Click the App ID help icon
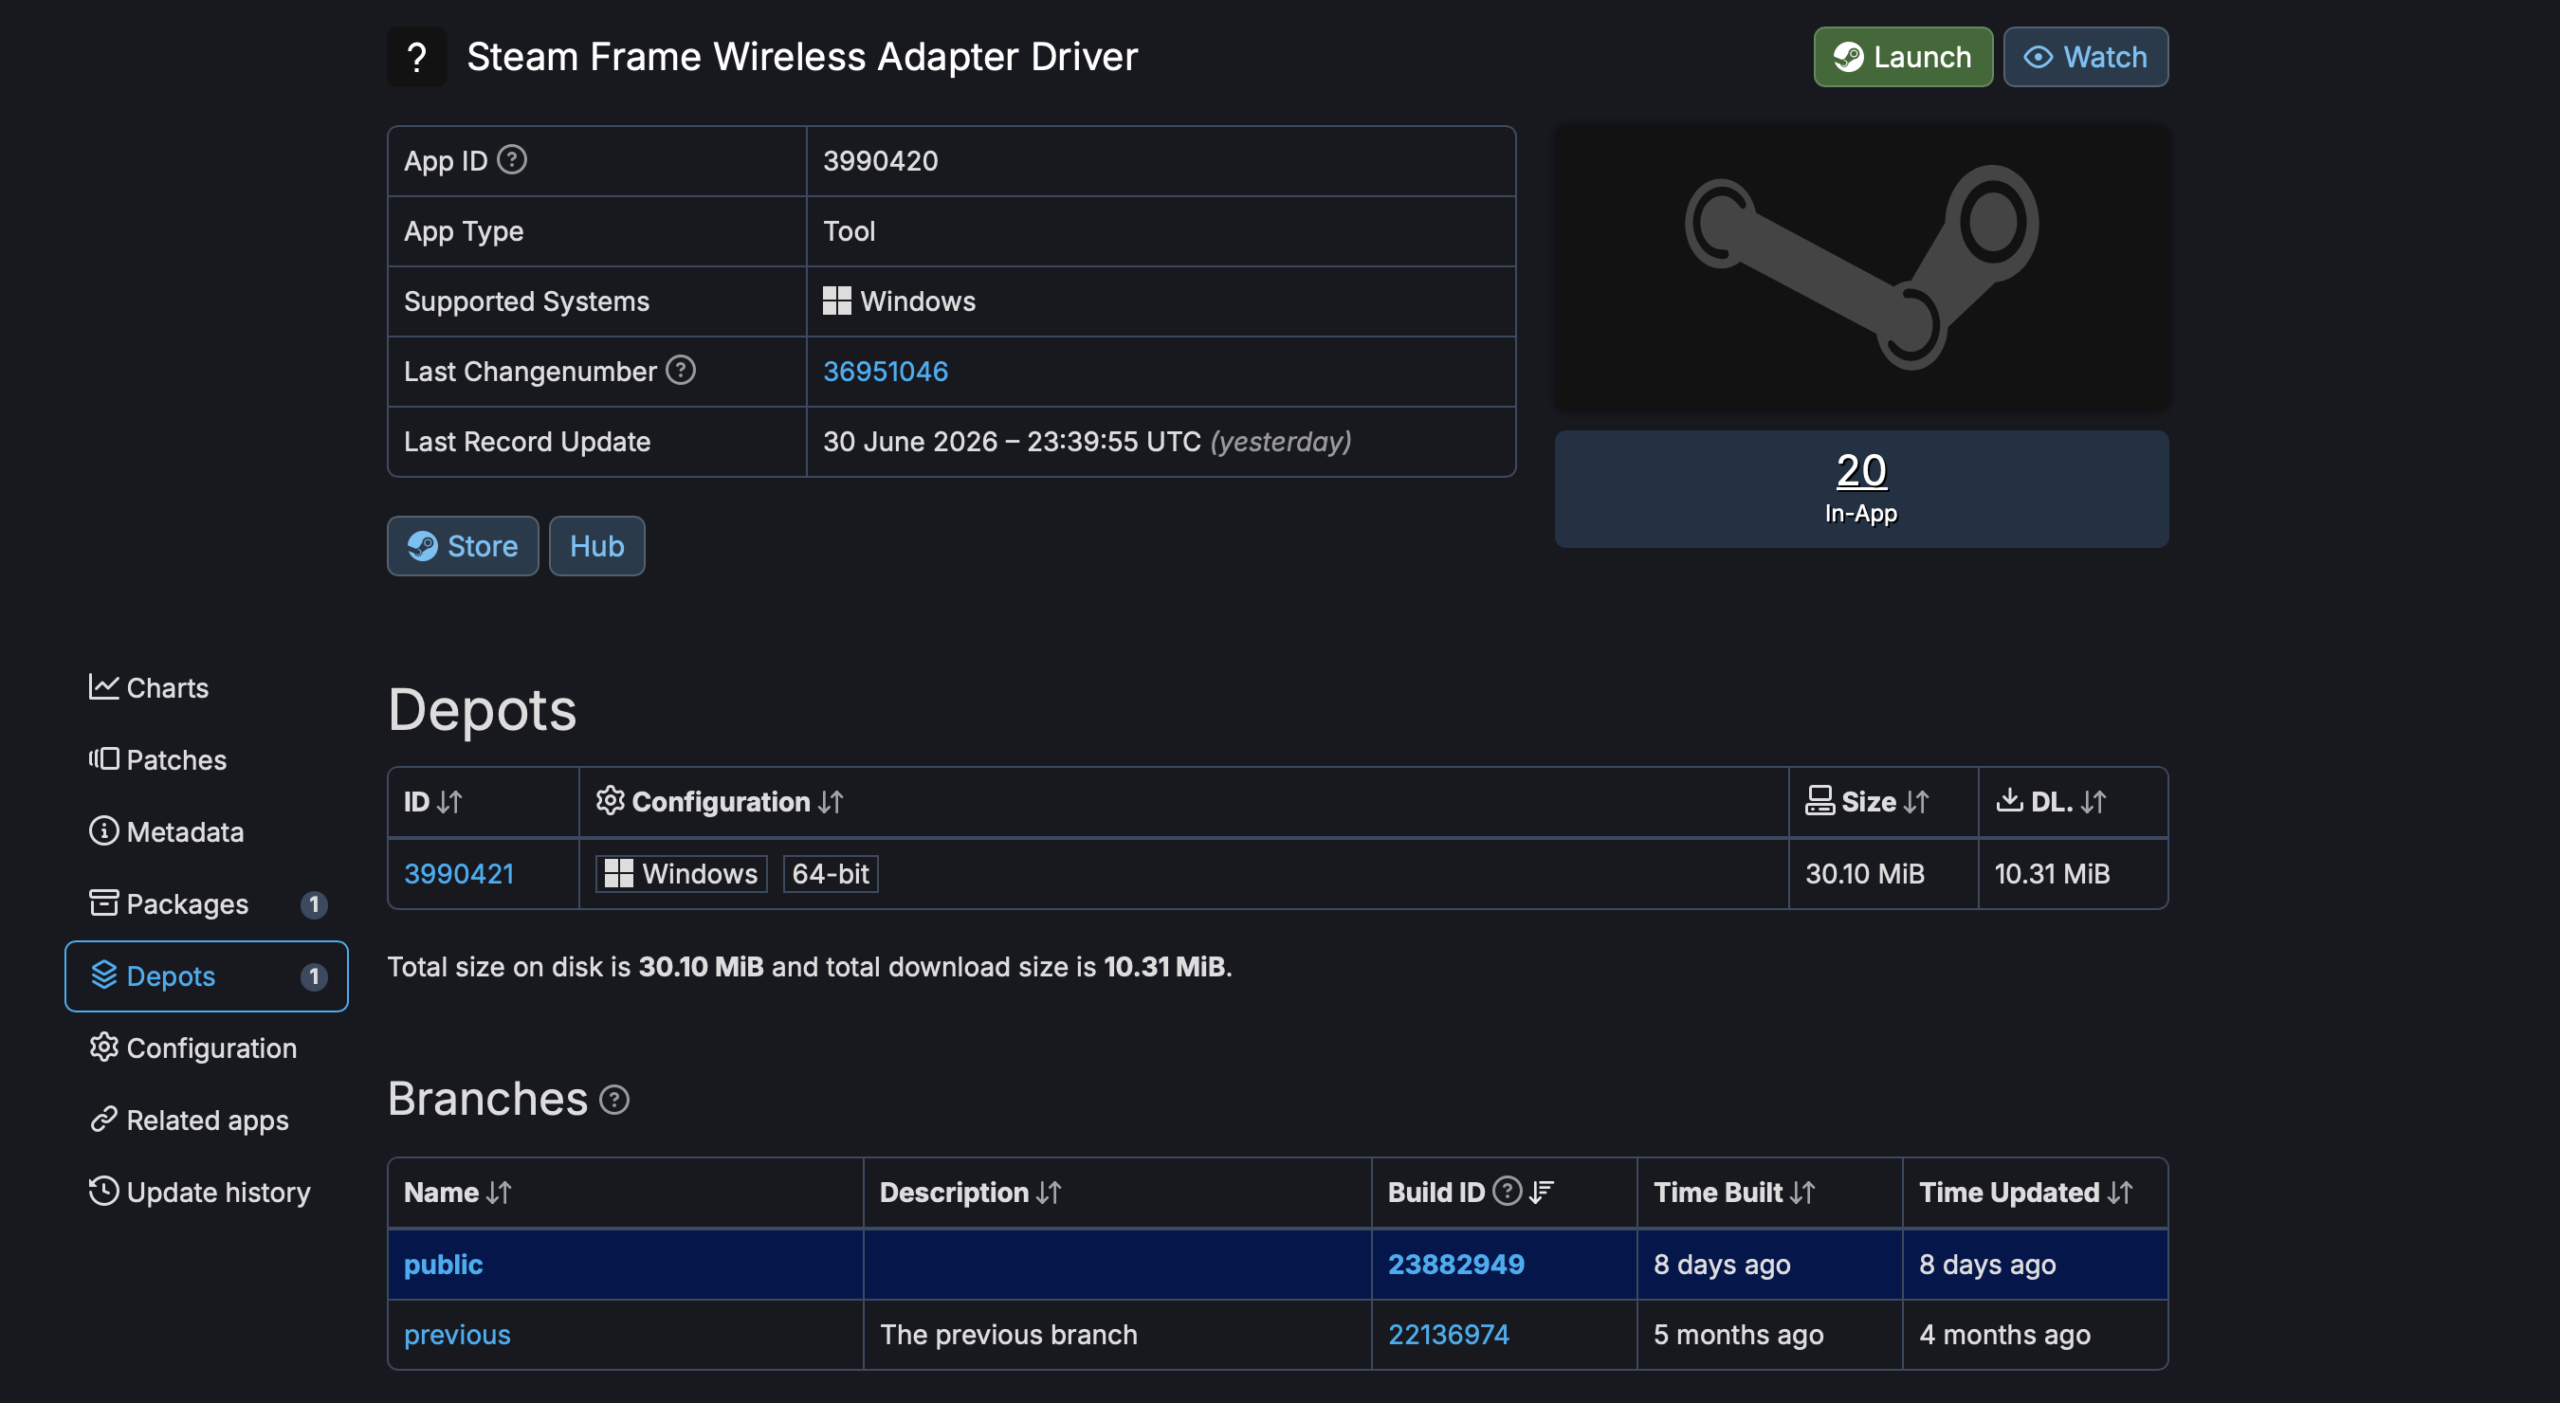 (512, 160)
